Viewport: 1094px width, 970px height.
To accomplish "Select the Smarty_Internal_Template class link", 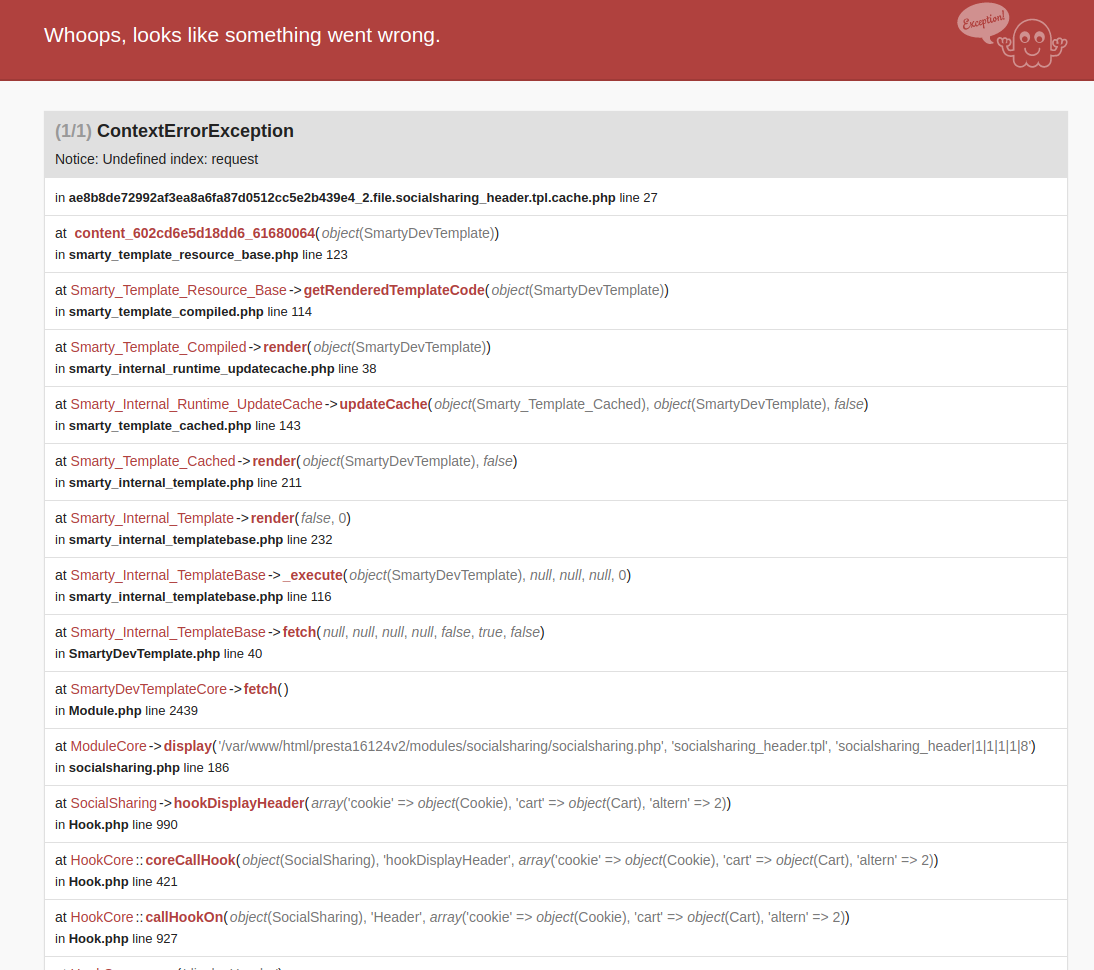I will (152, 518).
